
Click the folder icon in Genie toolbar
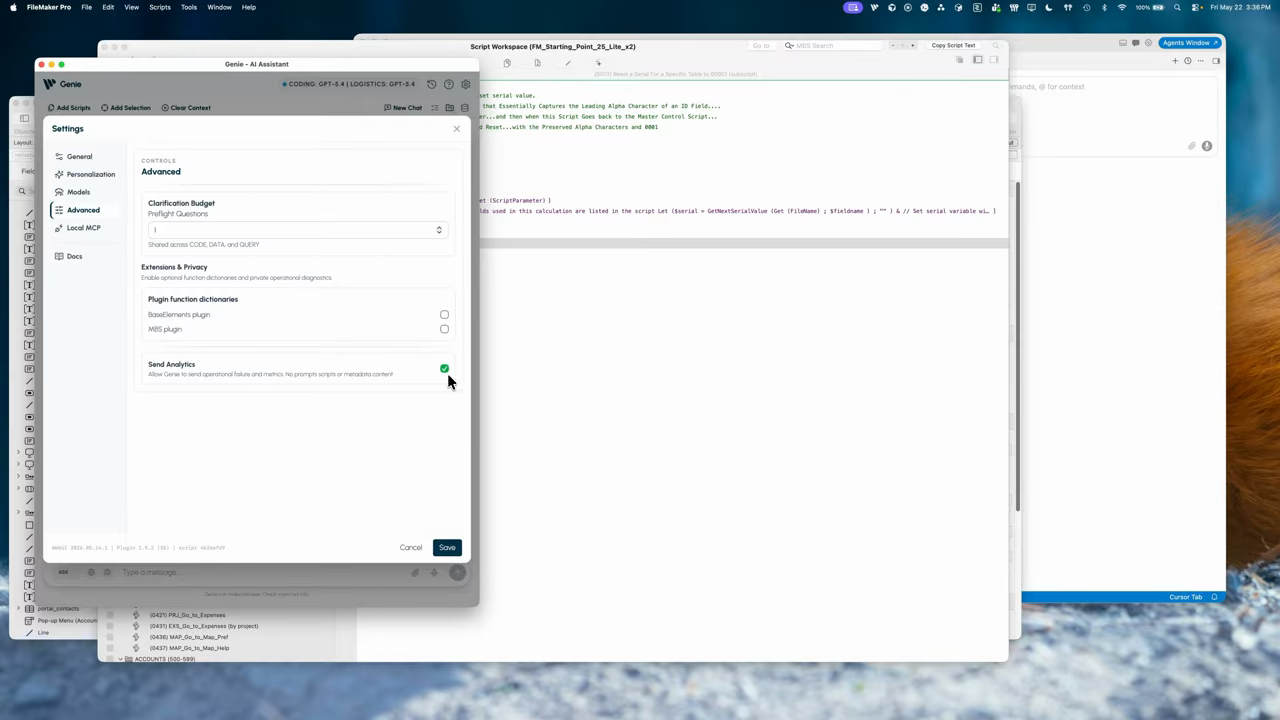(450, 108)
